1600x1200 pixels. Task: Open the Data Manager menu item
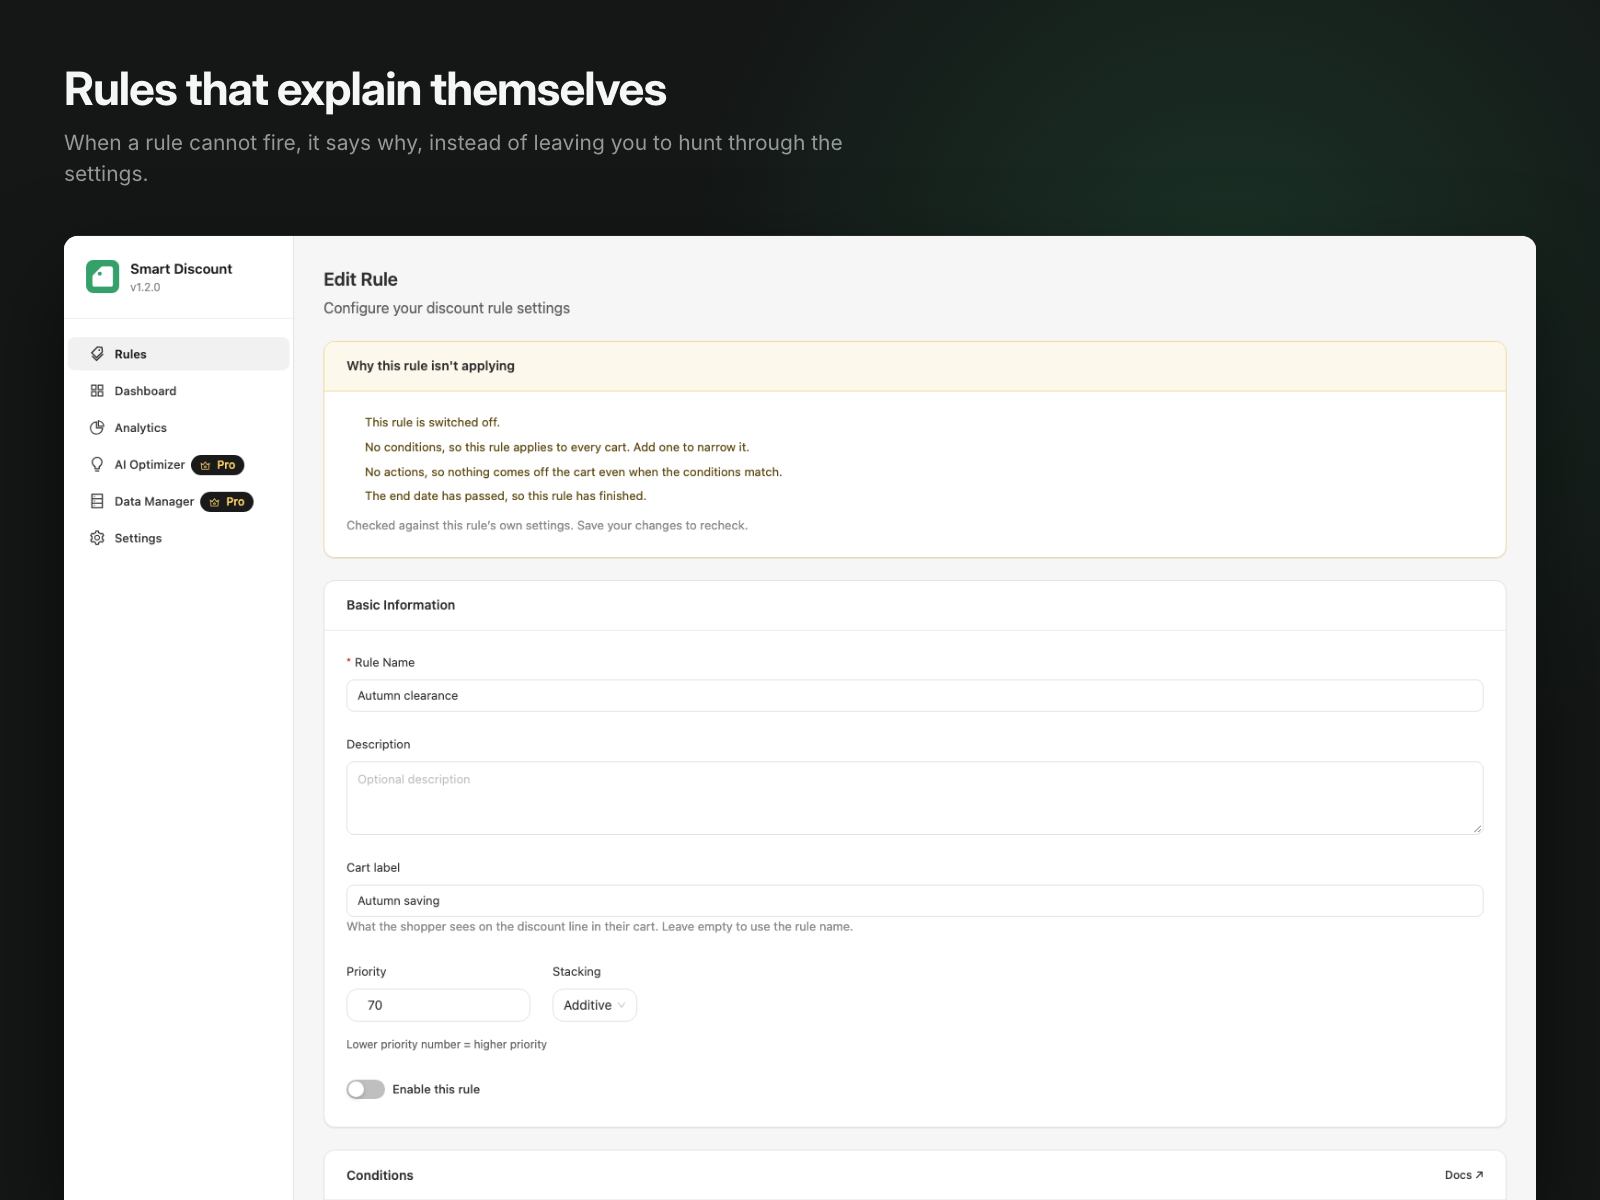point(179,502)
